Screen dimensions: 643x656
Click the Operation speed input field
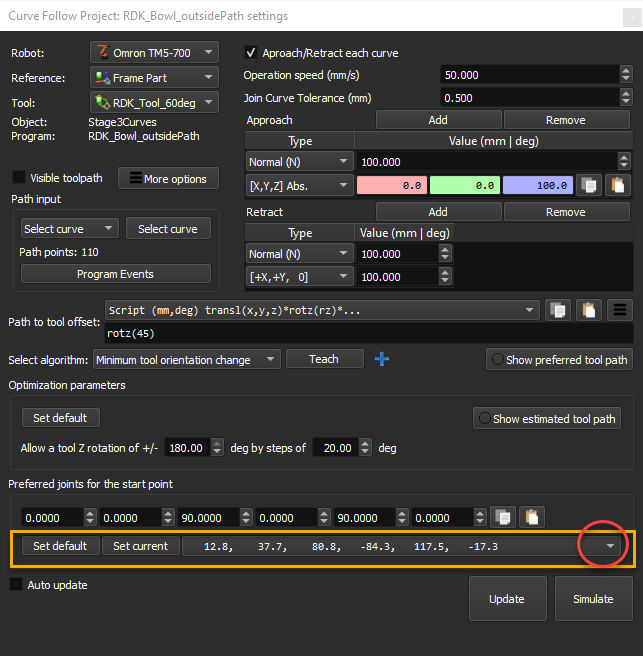pyautogui.click(x=536, y=75)
